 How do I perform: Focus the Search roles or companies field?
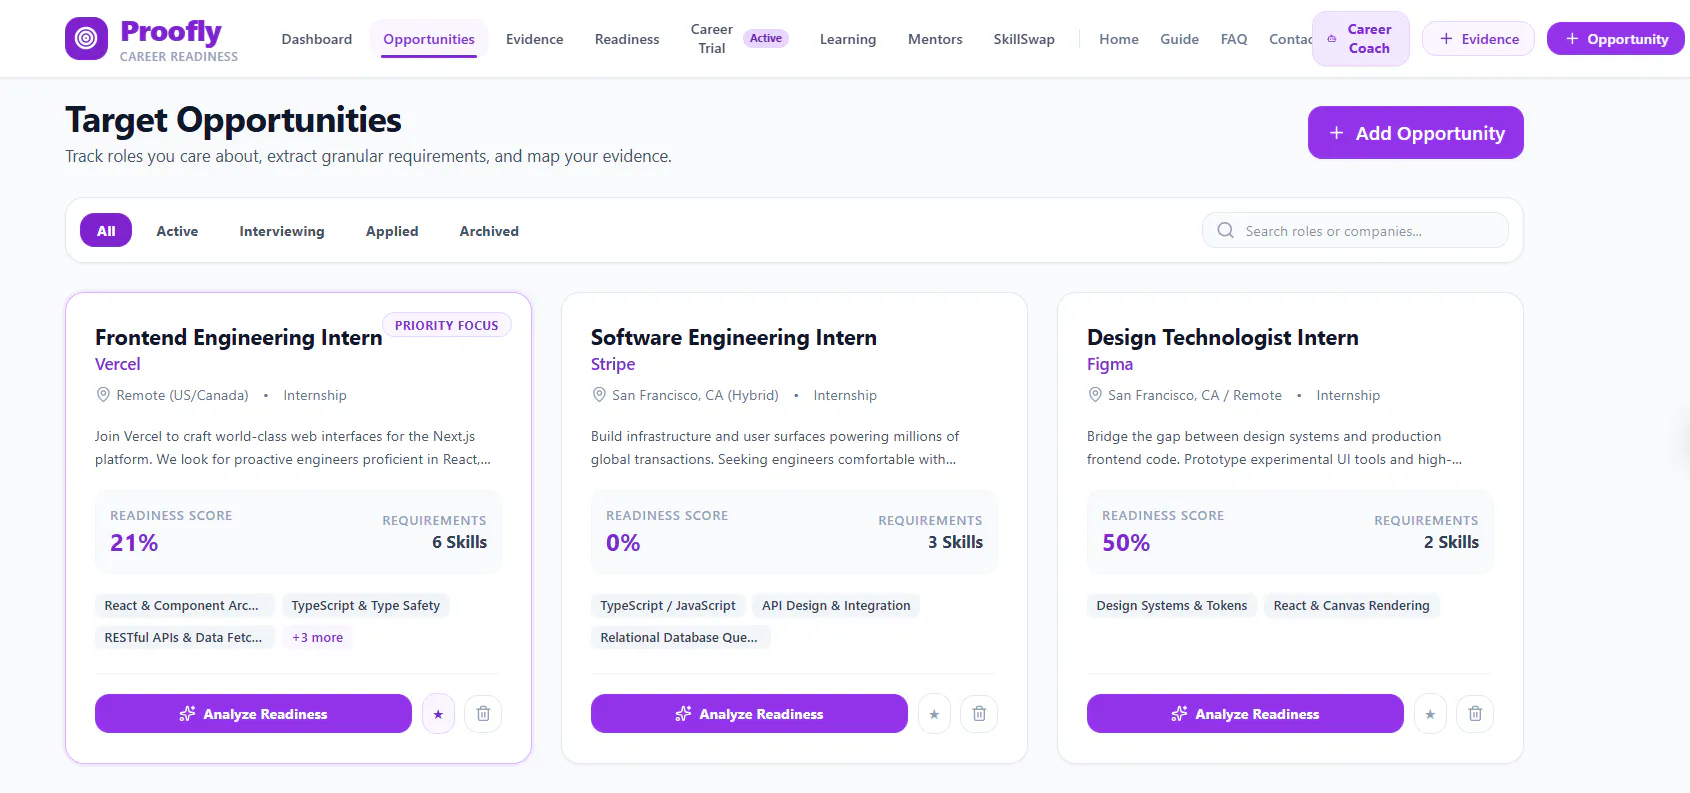(x=1355, y=230)
